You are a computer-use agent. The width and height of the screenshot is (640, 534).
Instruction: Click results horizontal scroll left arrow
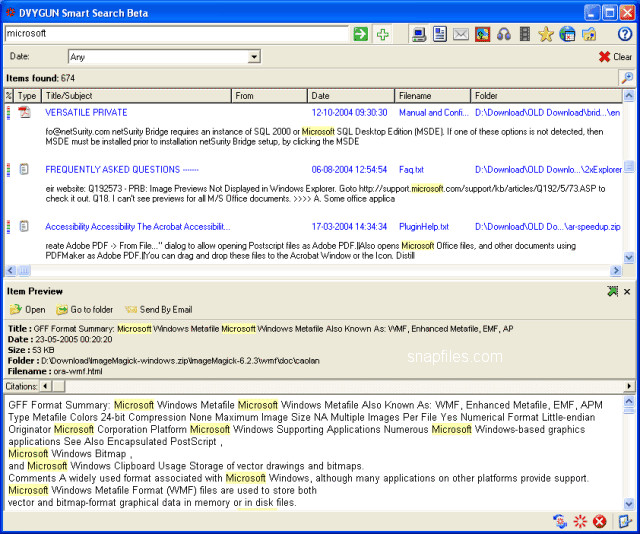[x=11, y=270]
